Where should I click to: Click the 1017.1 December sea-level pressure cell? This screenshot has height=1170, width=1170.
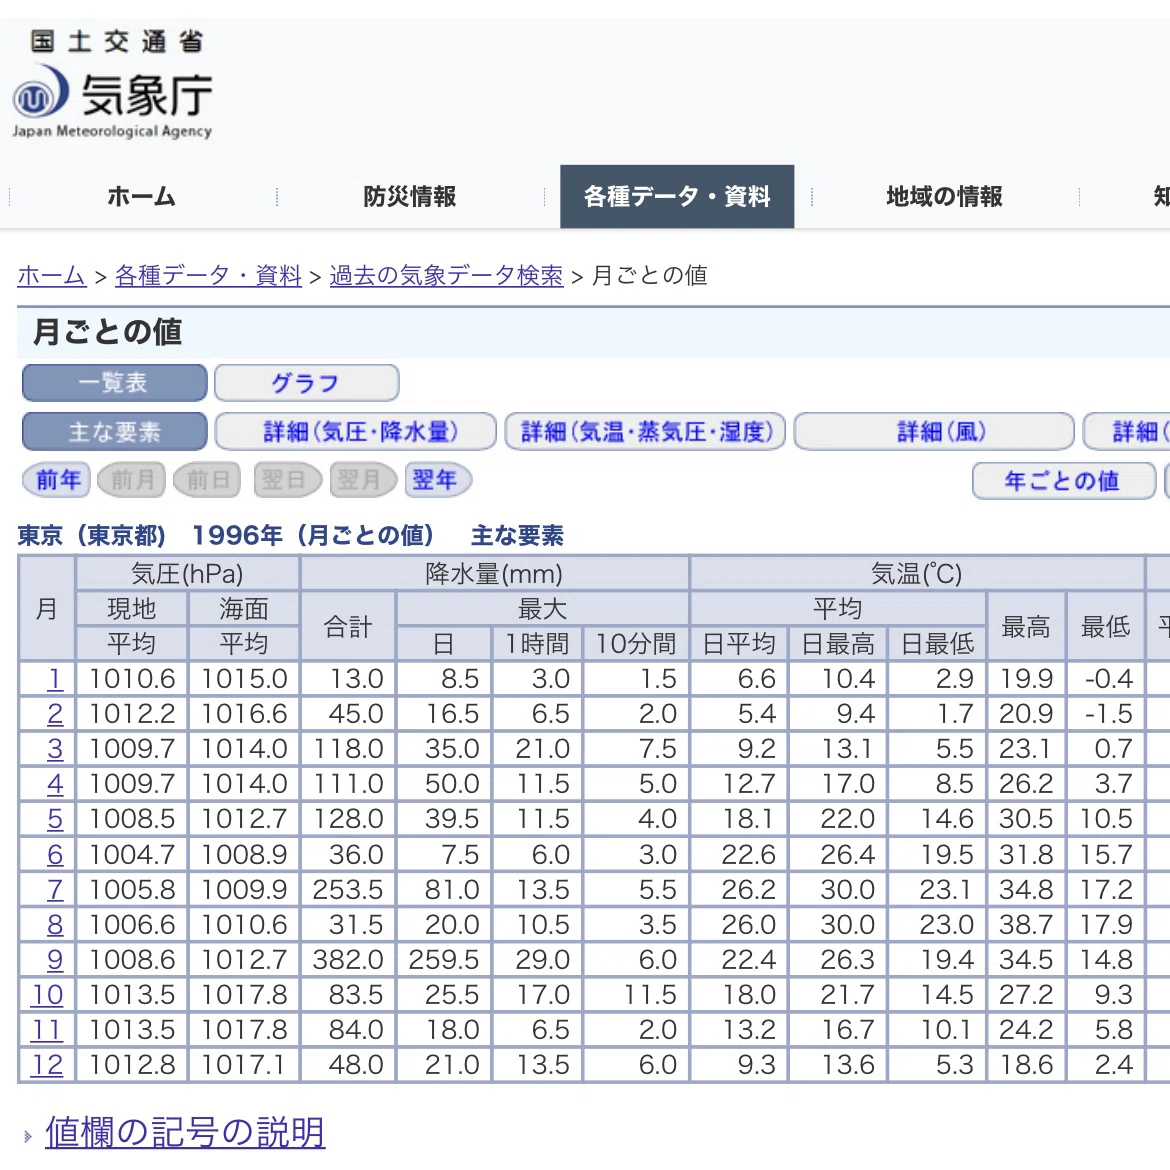click(x=244, y=1065)
